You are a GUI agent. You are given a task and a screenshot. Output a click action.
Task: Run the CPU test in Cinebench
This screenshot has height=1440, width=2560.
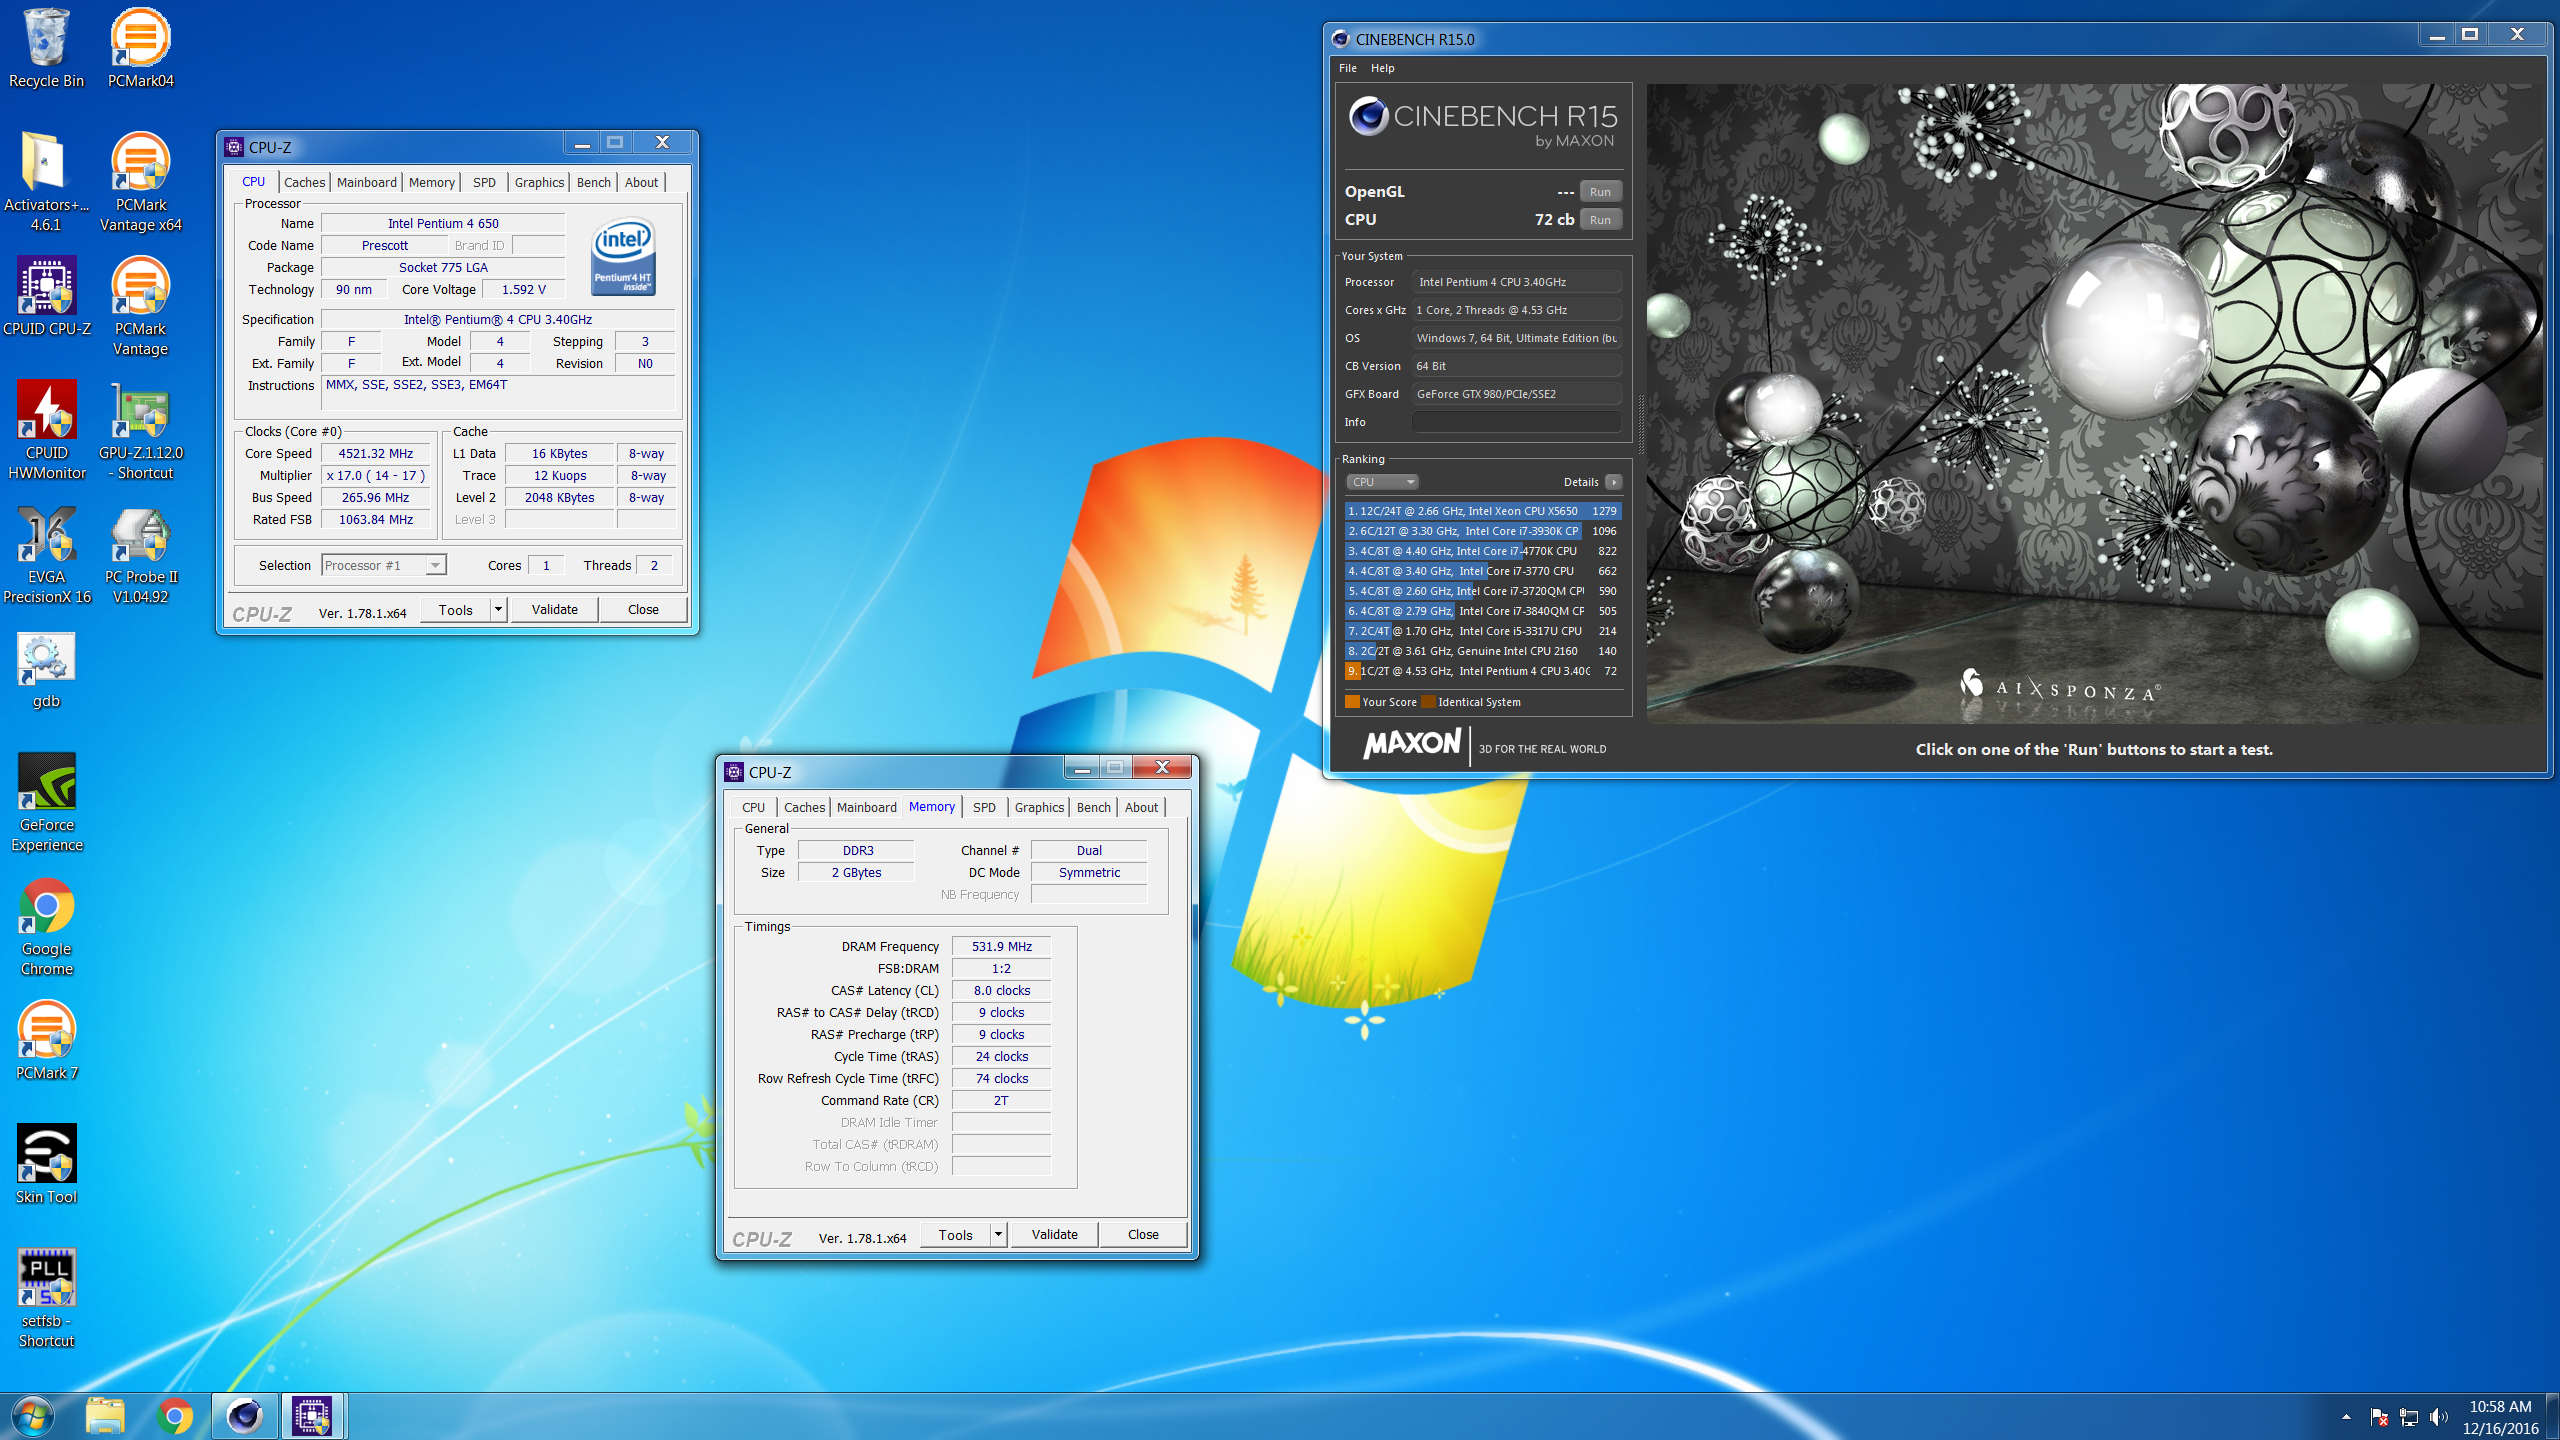pyautogui.click(x=1600, y=220)
